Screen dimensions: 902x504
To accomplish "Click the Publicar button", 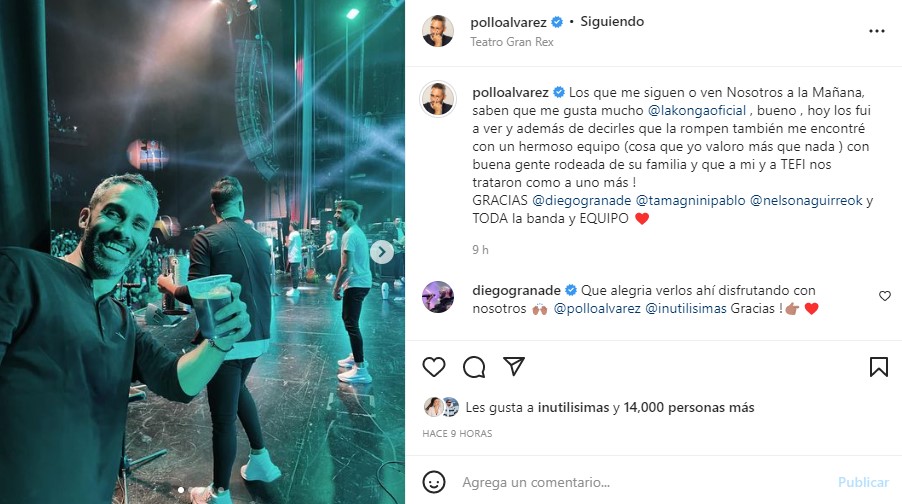I will (x=863, y=482).
